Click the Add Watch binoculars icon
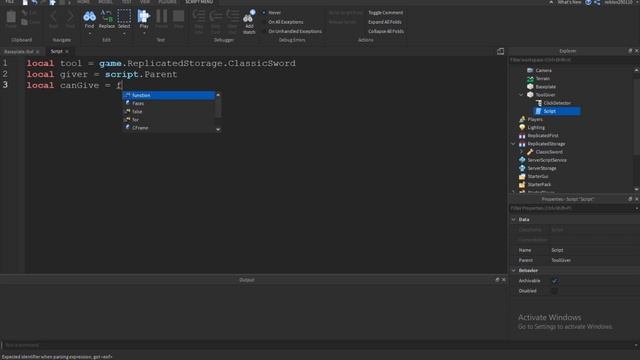 [249, 16]
